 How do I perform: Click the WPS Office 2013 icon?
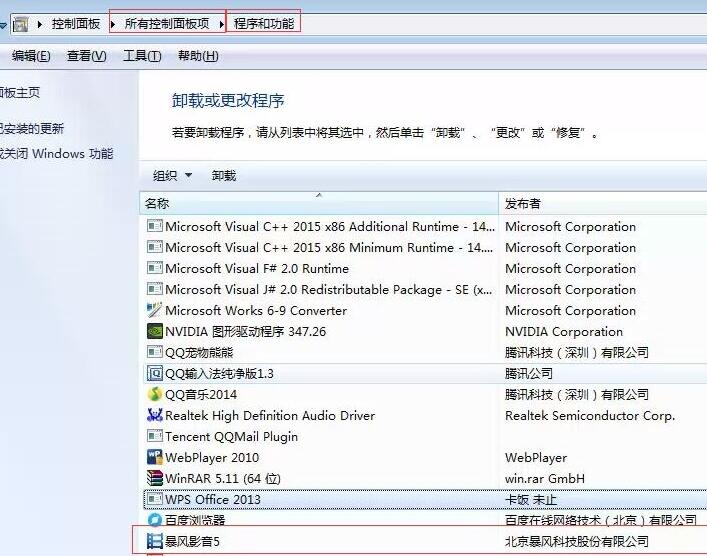(x=155, y=499)
